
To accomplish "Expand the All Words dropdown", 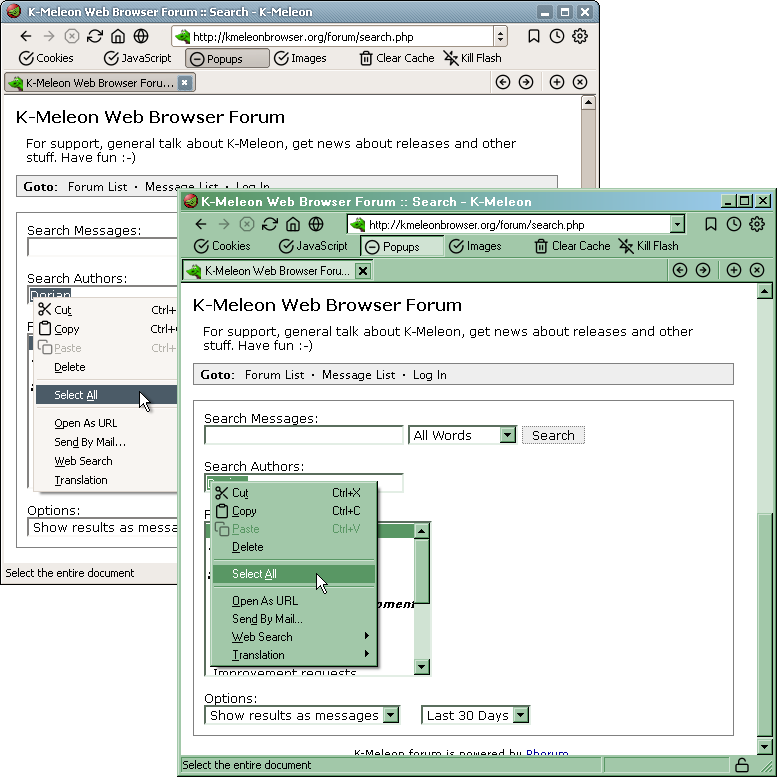I will [507, 435].
